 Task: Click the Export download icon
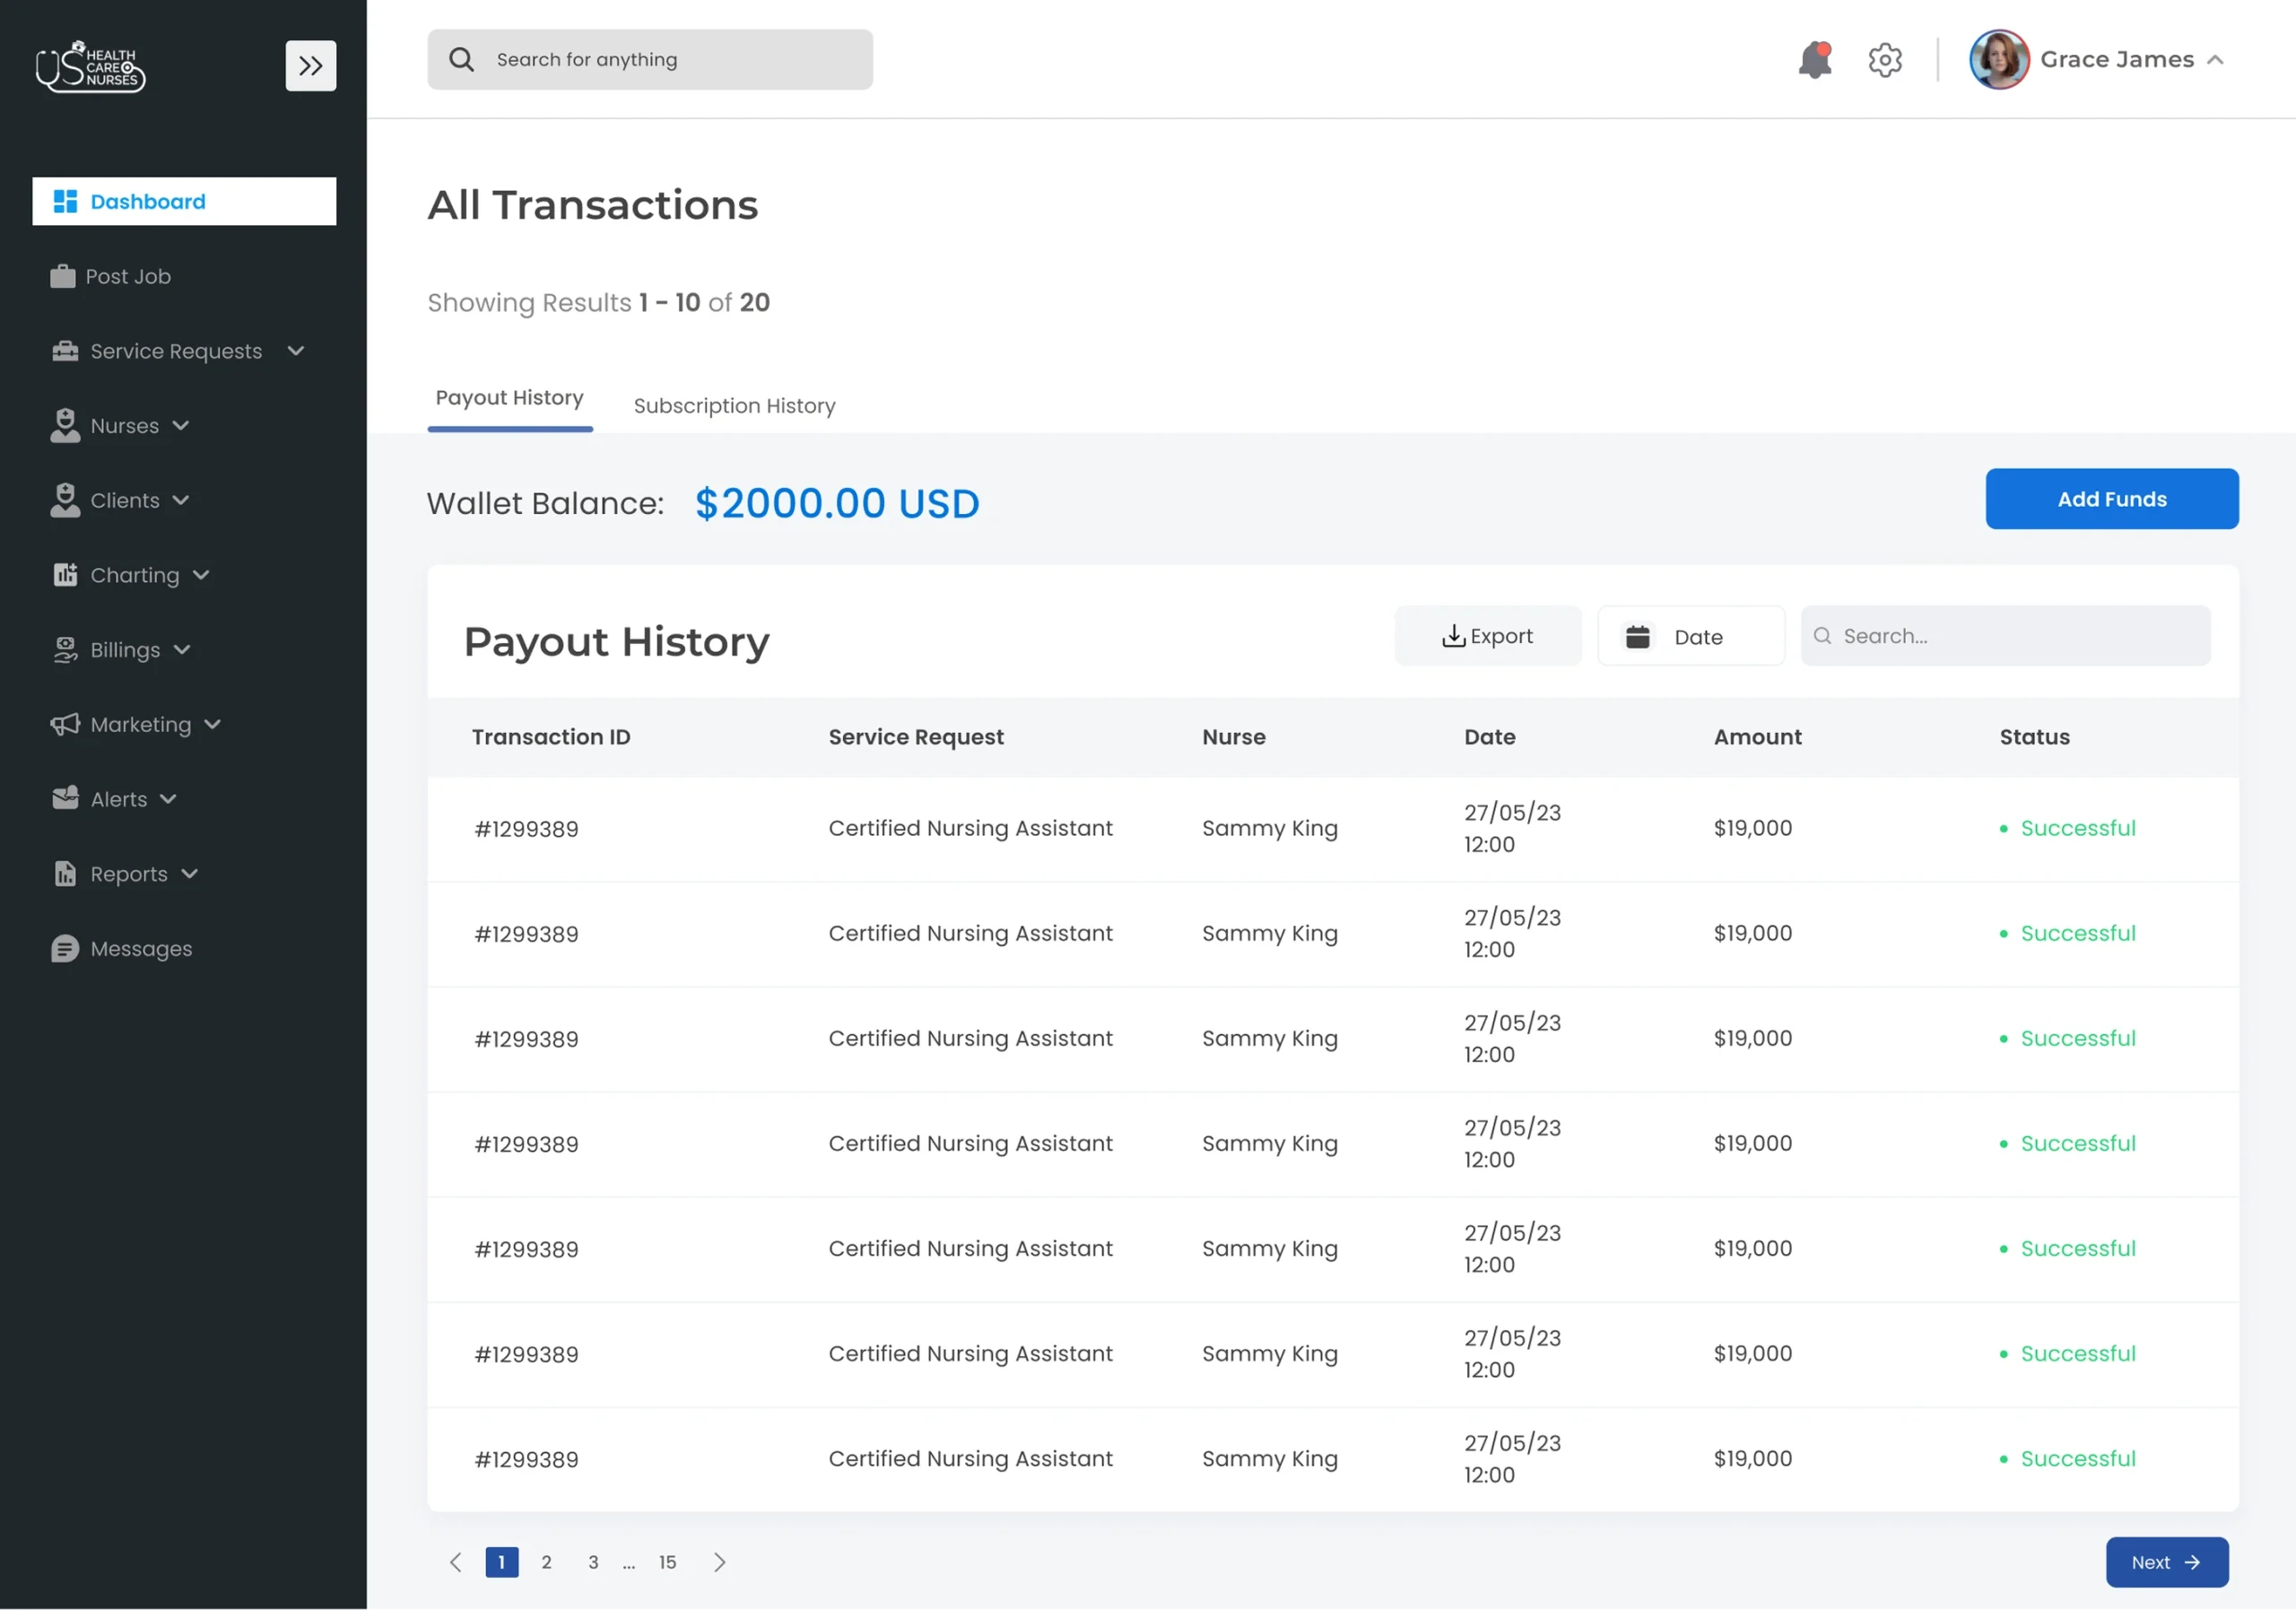click(1453, 635)
